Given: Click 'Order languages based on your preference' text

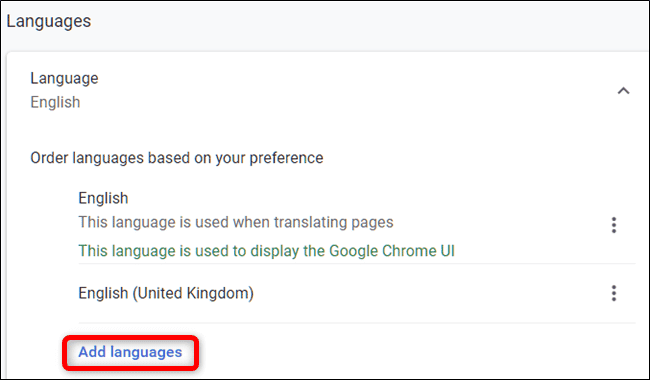Looking at the screenshot, I should [x=177, y=158].
